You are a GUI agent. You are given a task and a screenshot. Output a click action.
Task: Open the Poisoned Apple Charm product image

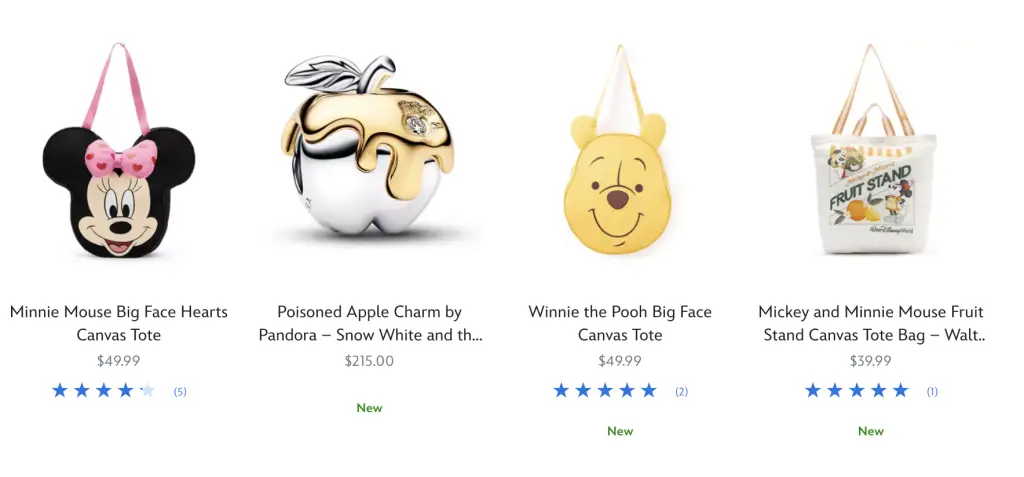369,145
